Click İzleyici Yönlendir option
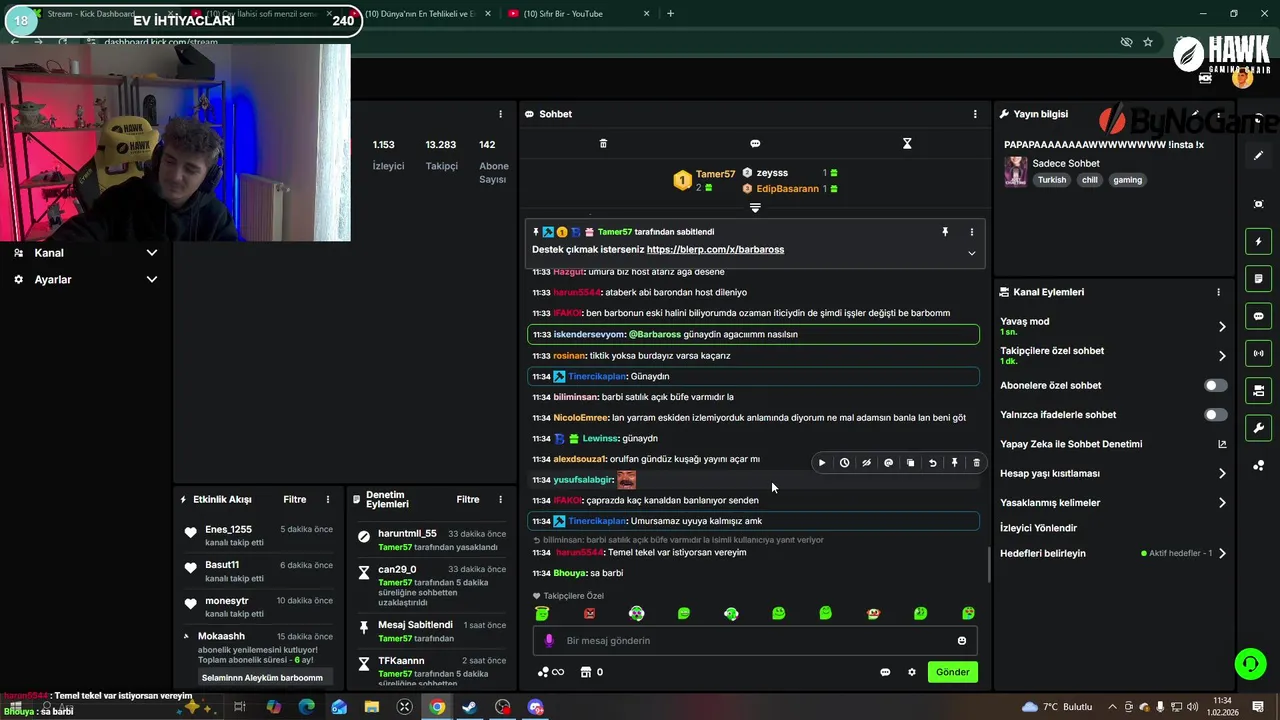This screenshot has height=720, width=1280. [x=1038, y=528]
